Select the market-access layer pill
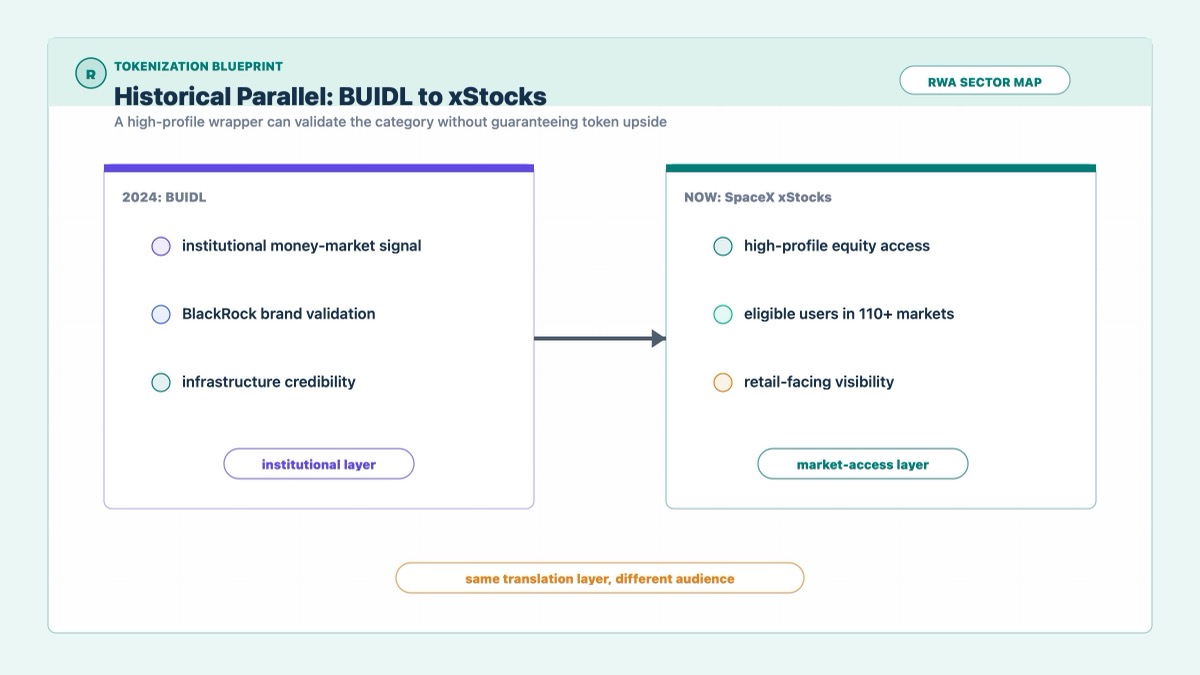The width and height of the screenshot is (1200, 675). tap(863, 464)
